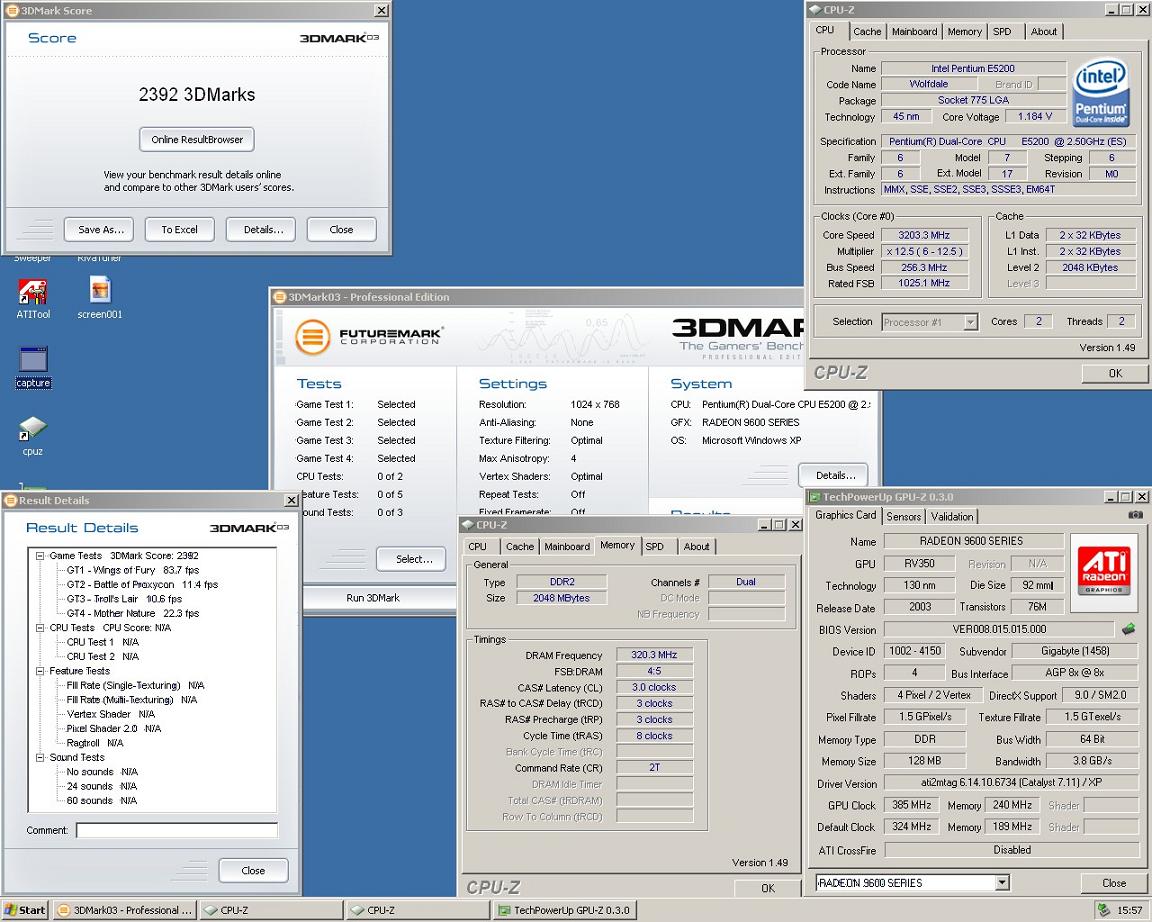This screenshot has height=922, width=1152.
Task: Collapse the Game Tests tree node
Action: coord(40,555)
